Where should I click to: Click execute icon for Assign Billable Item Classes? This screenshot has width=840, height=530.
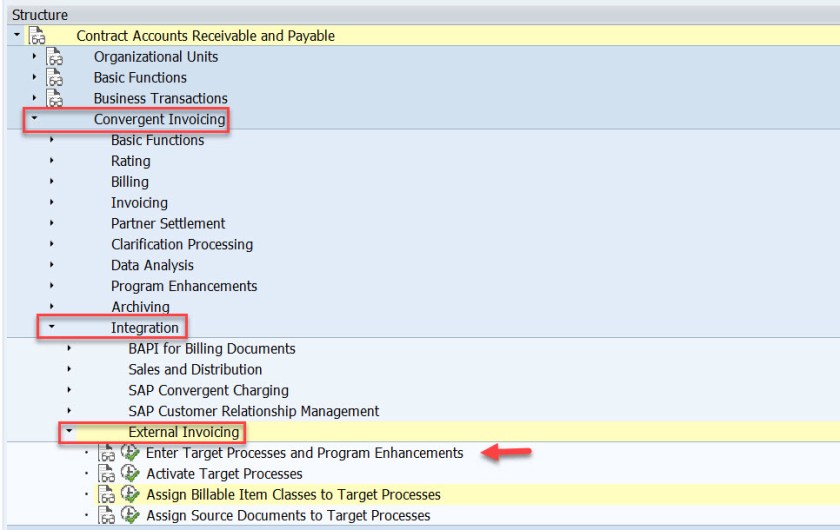coord(130,495)
